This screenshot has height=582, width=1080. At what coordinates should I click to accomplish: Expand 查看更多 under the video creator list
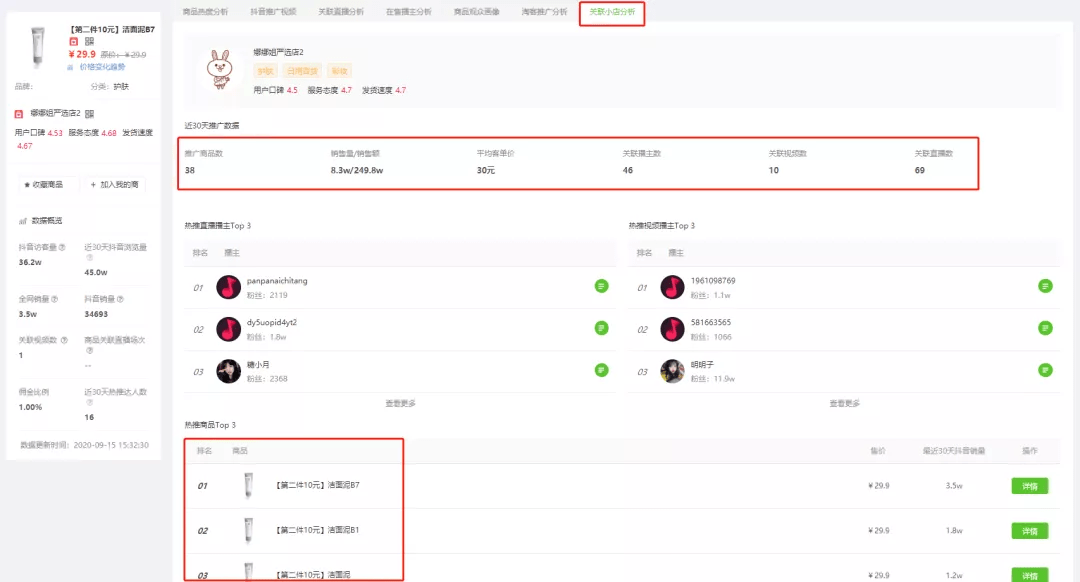[844, 404]
